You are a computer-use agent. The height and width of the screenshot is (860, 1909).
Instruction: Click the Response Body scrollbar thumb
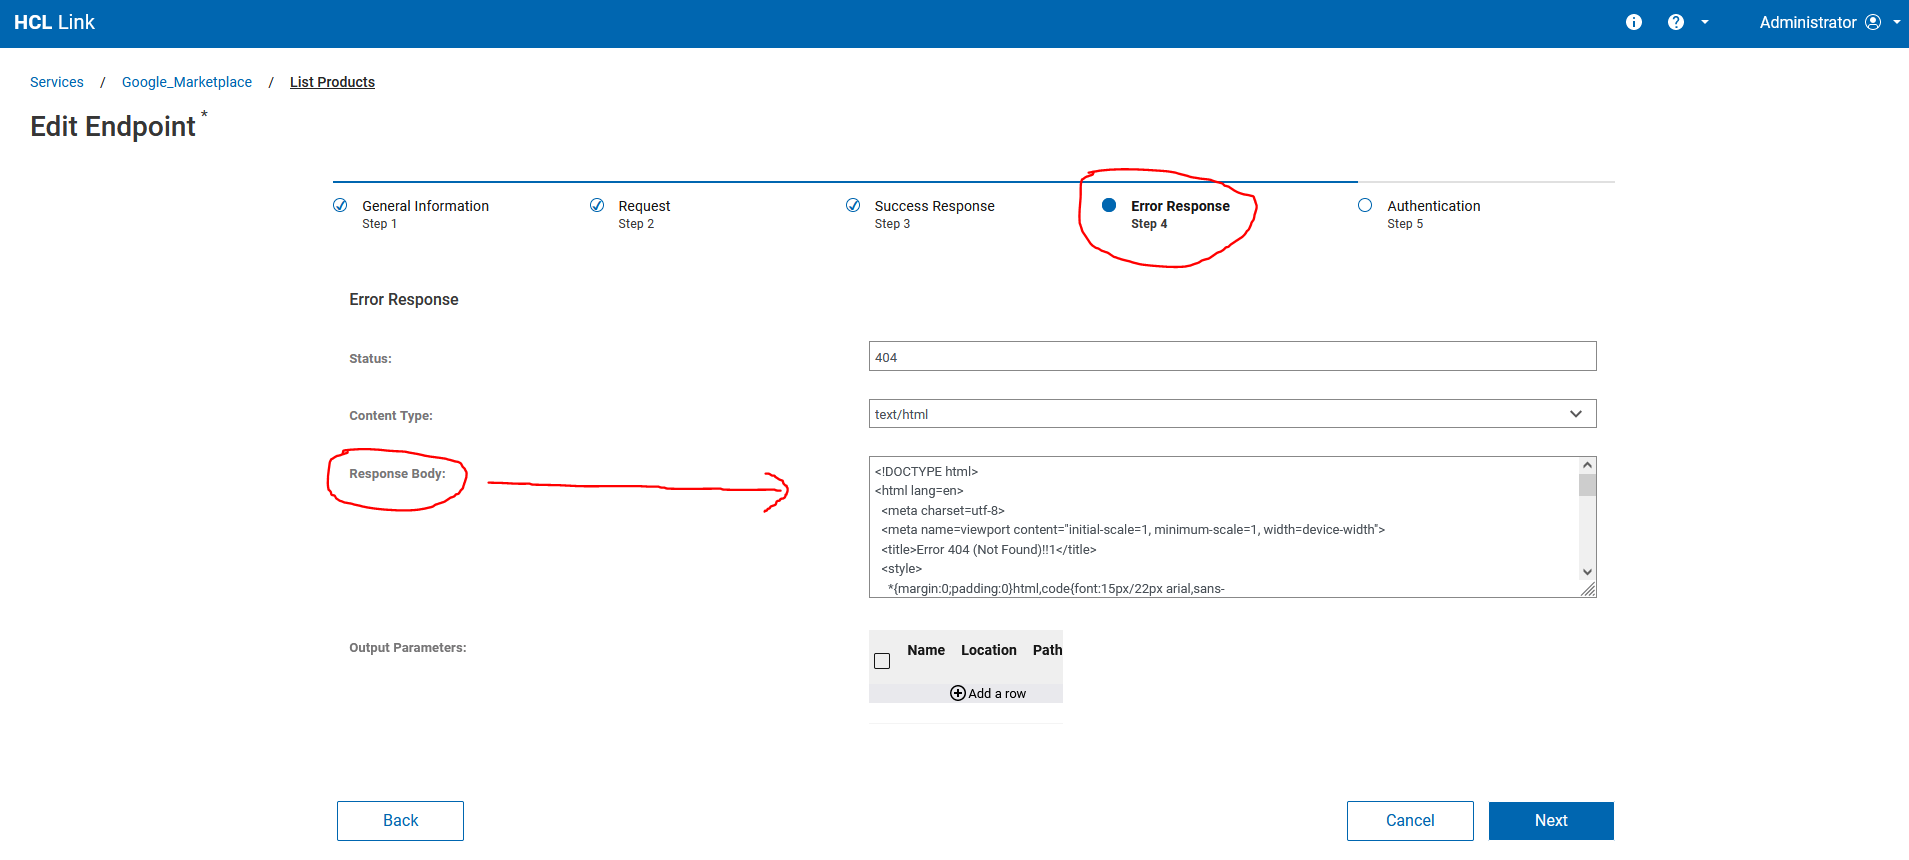[1587, 486]
